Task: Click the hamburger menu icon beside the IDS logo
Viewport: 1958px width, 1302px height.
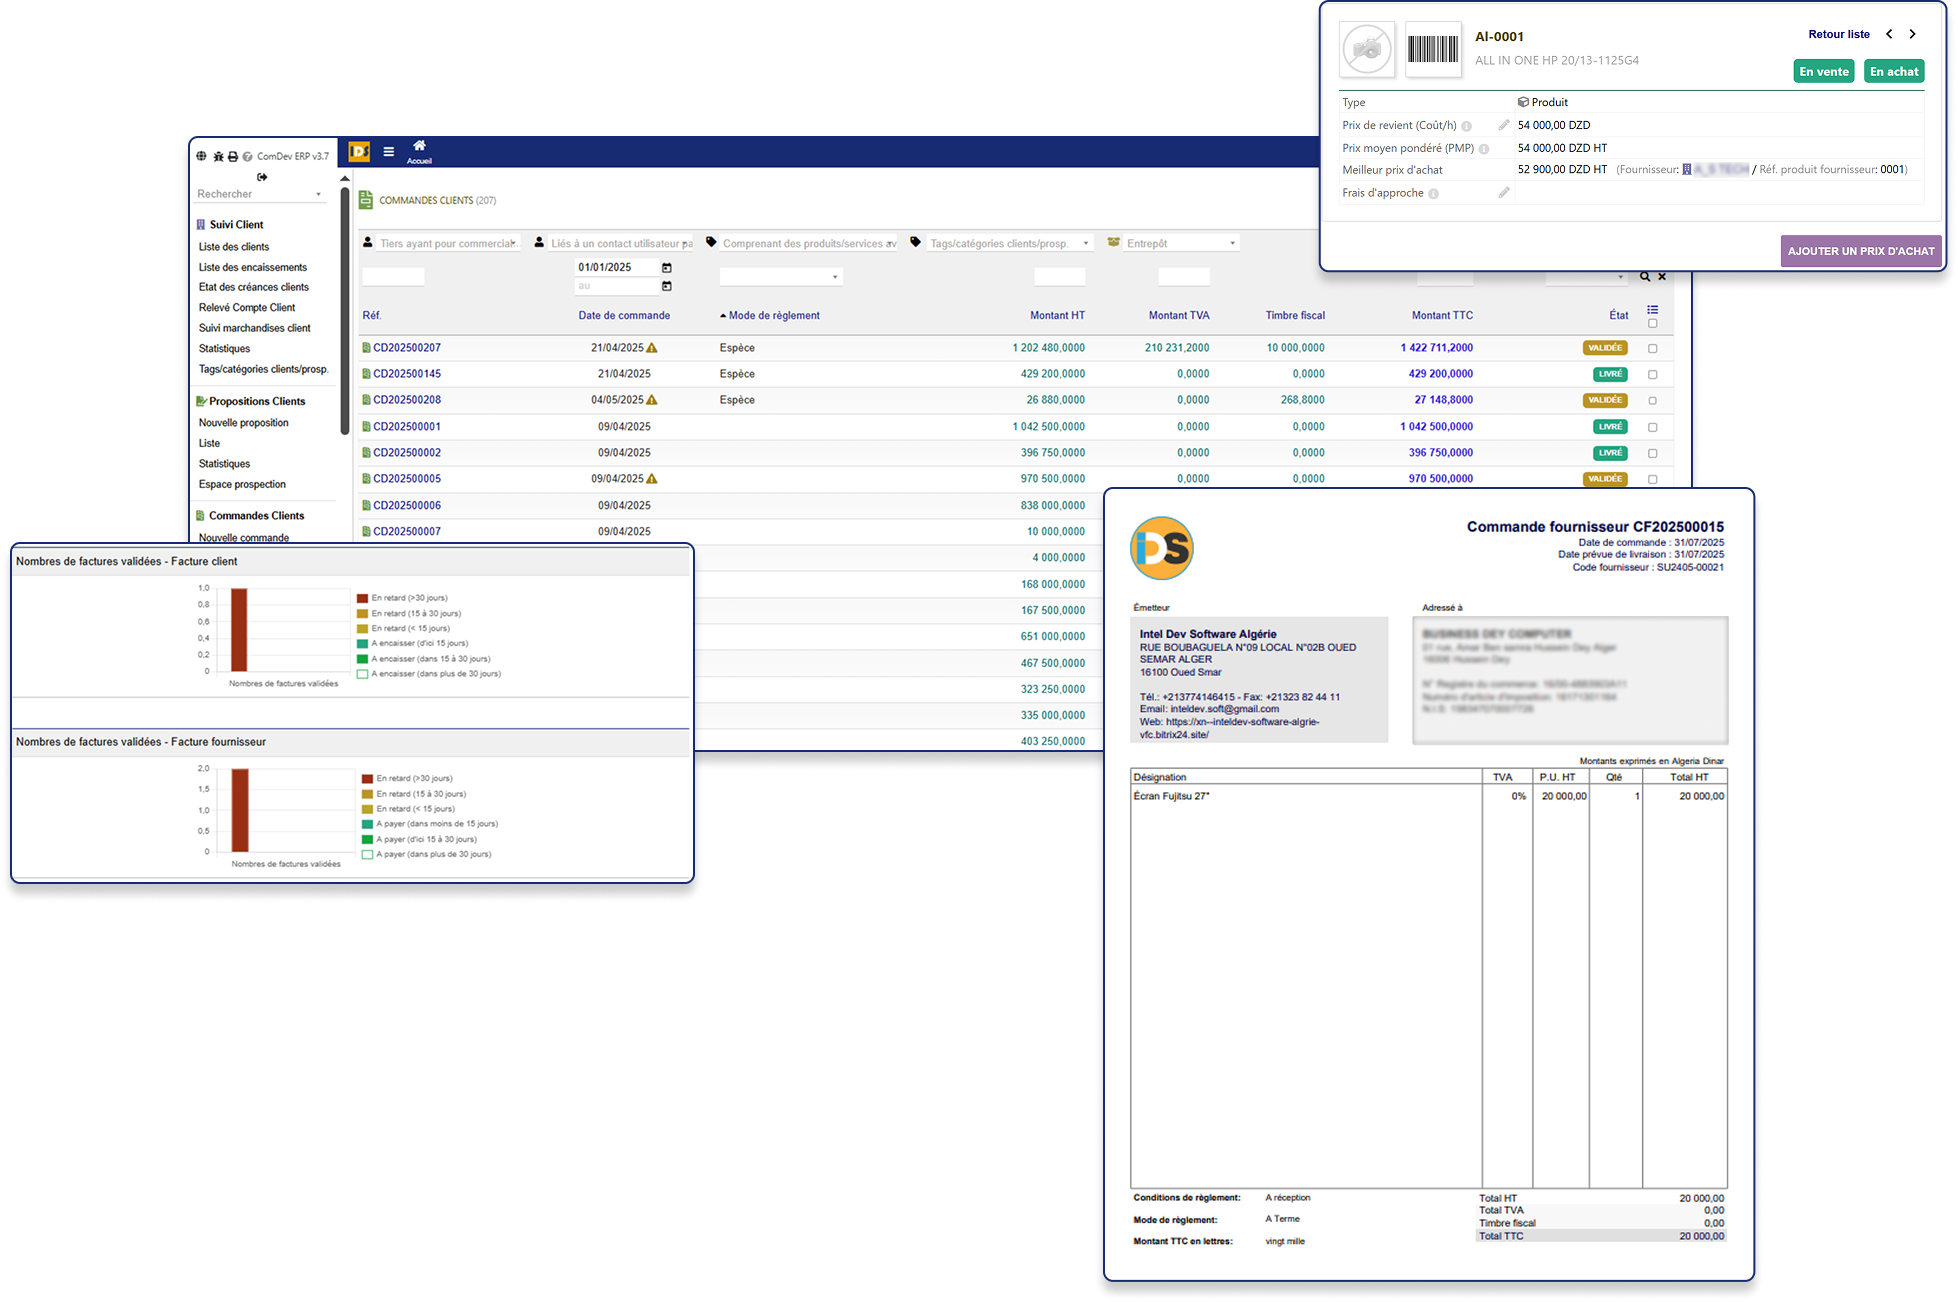Action: (x=389, y=151)
